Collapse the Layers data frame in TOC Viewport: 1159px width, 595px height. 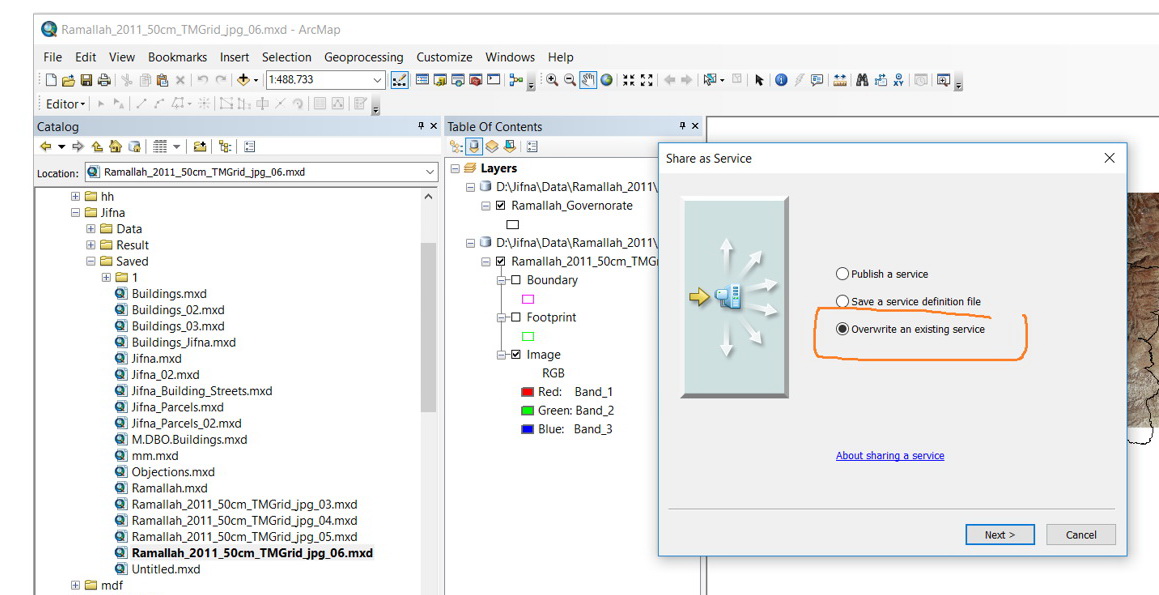(x=455, y=169)
